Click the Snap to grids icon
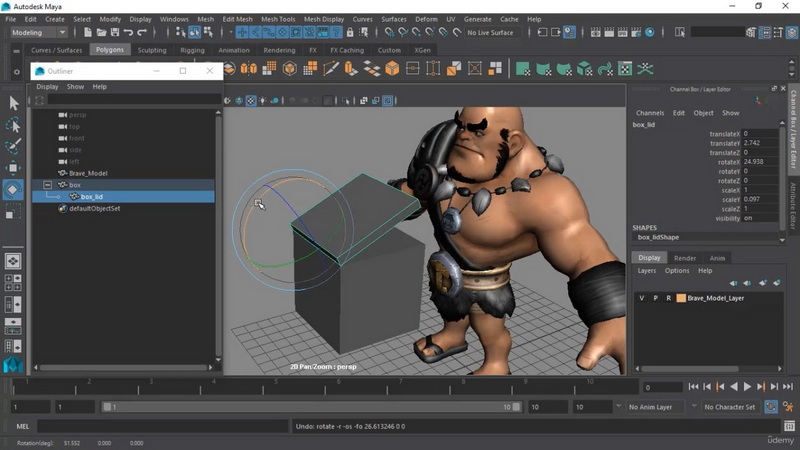The width and height of the screenshot is (800, 450). click(389, 32)
